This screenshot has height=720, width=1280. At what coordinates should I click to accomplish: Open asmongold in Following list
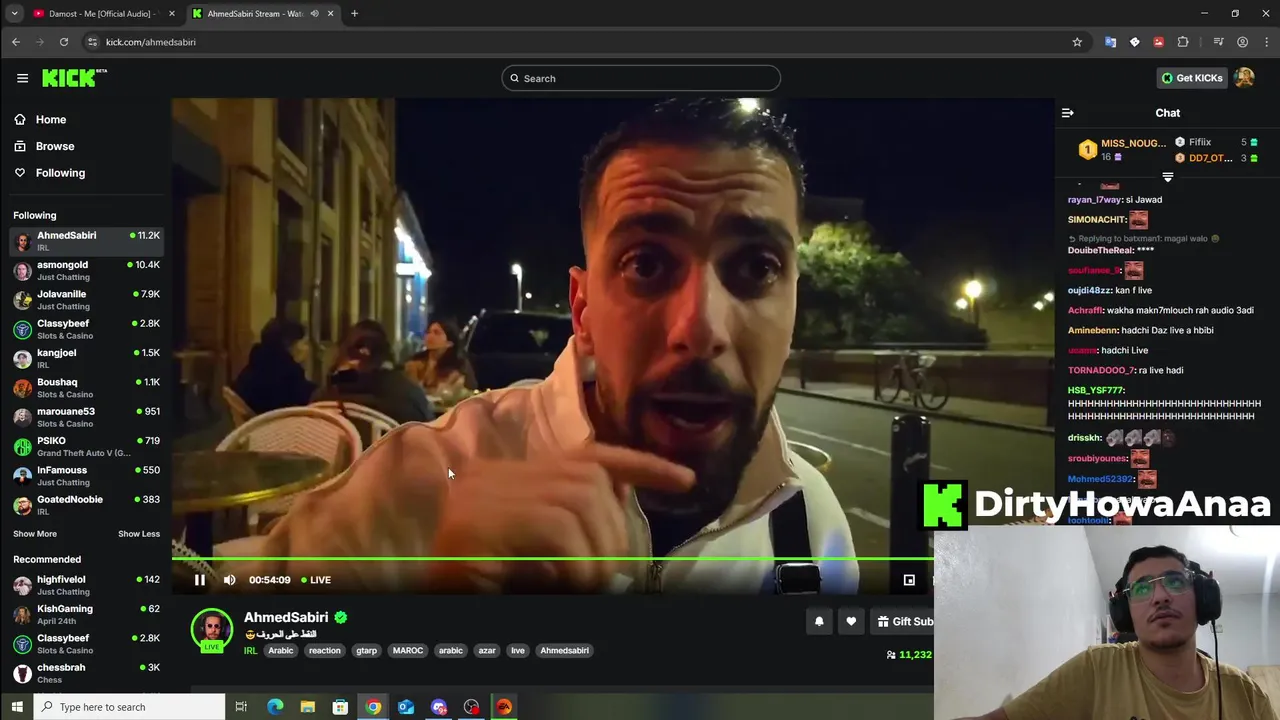point(86,270)
